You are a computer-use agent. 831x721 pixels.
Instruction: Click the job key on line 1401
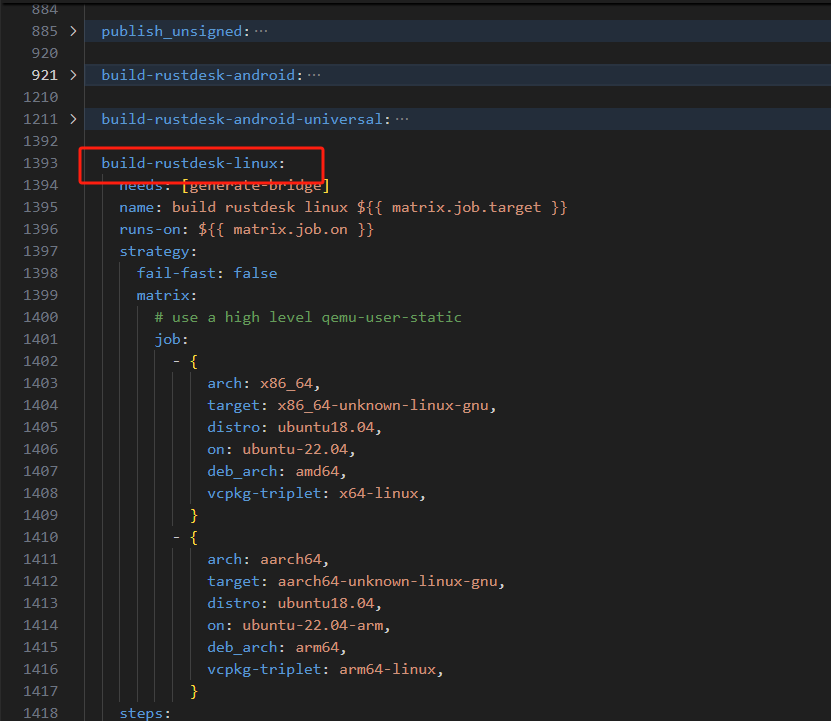pos(167,339)
